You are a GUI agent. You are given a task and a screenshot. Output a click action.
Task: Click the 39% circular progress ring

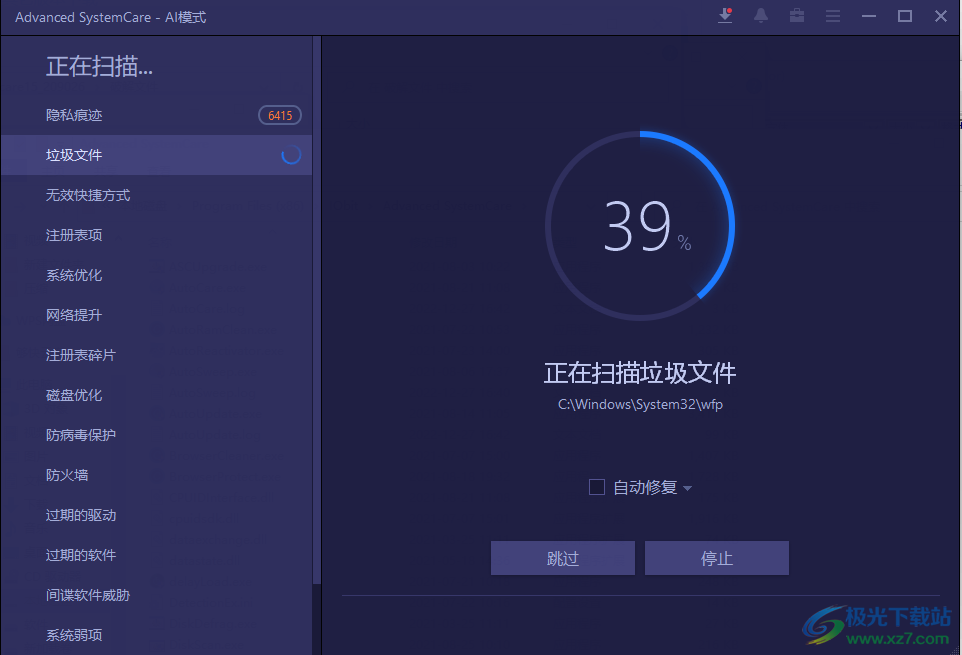point(640,226)
